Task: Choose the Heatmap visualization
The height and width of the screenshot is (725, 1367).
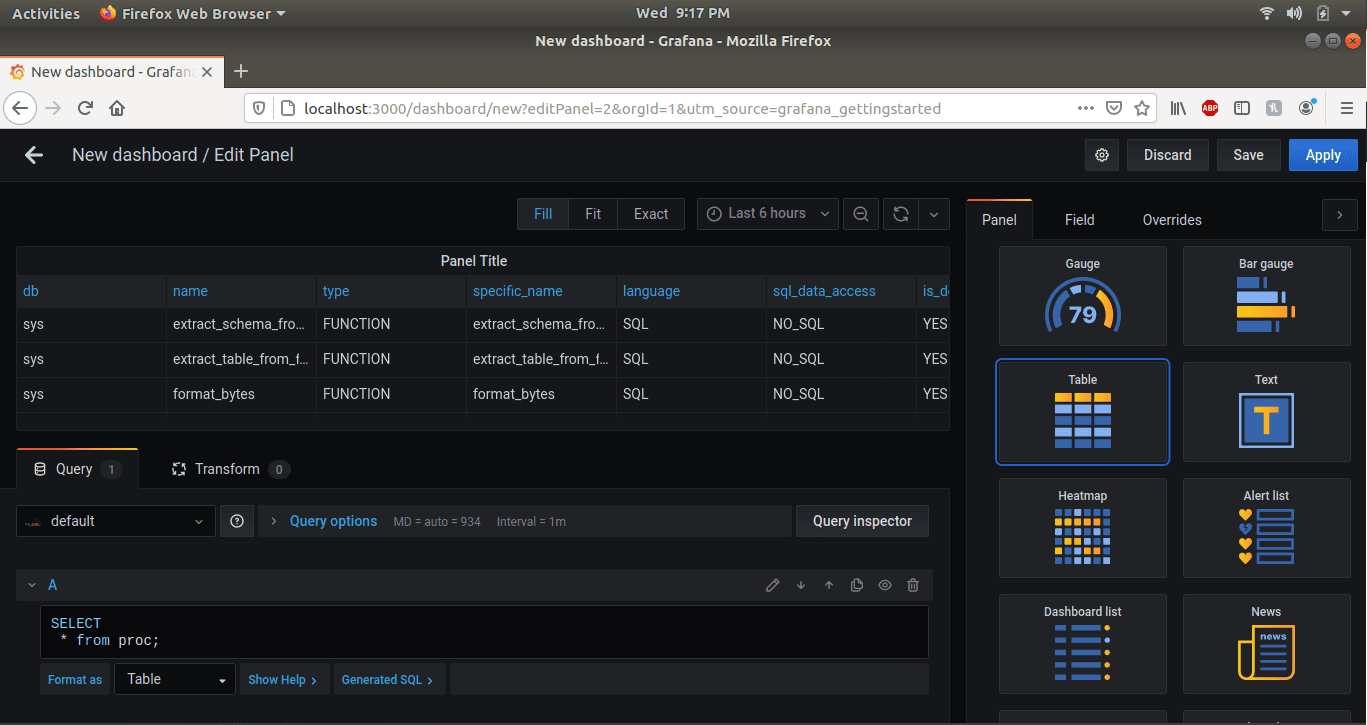Action: [x=1083, y=528]
